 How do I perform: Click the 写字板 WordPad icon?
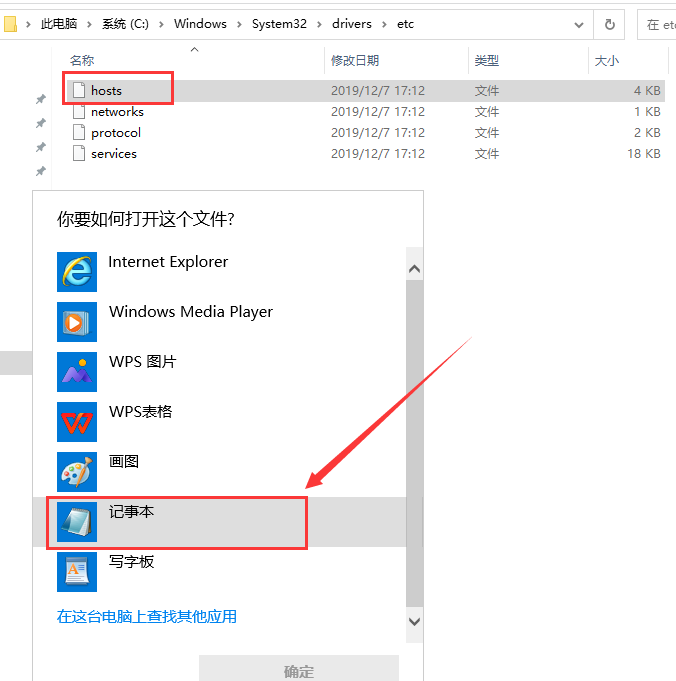pyautogui.click(x=77, y=572)
